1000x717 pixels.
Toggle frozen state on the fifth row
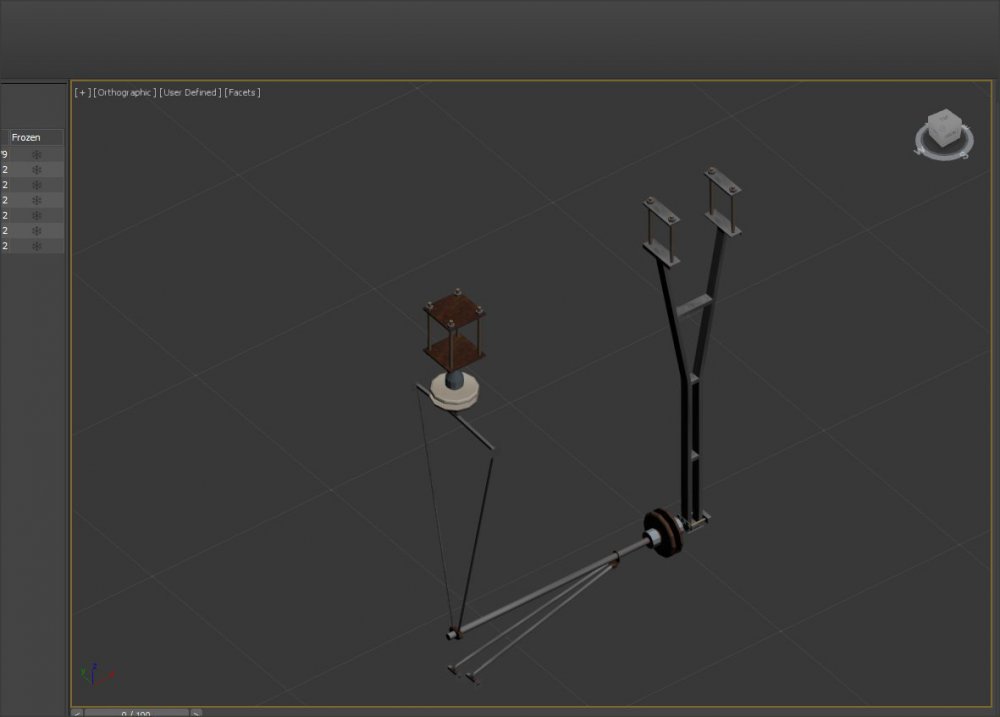37,215
